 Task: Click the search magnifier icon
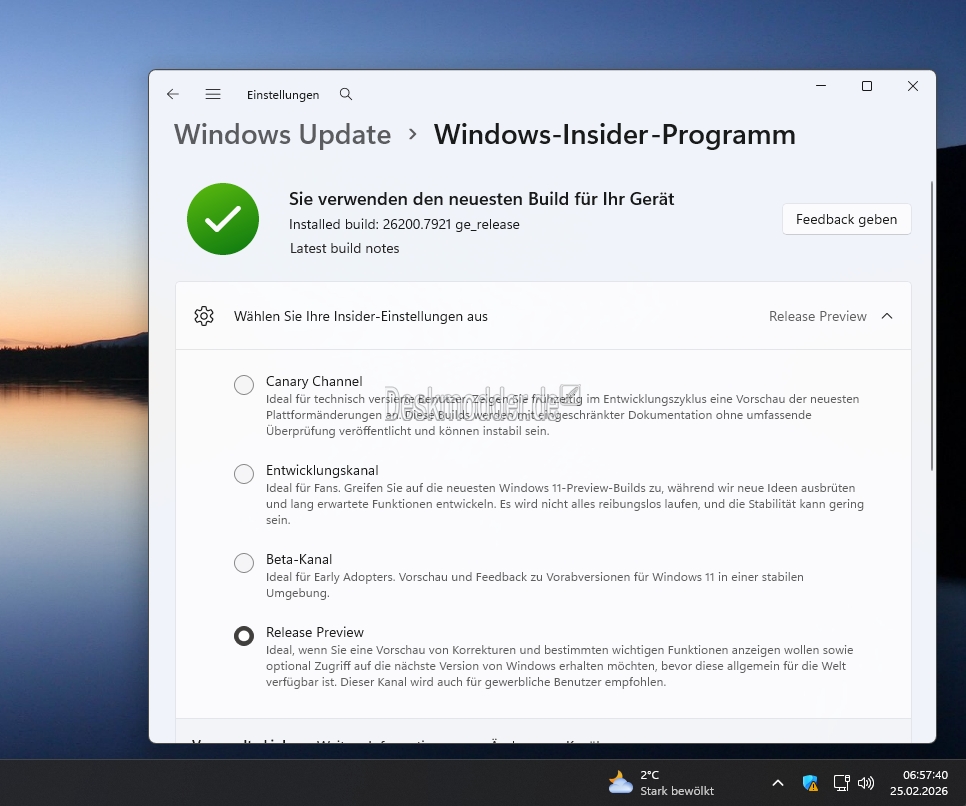[346, 94]
